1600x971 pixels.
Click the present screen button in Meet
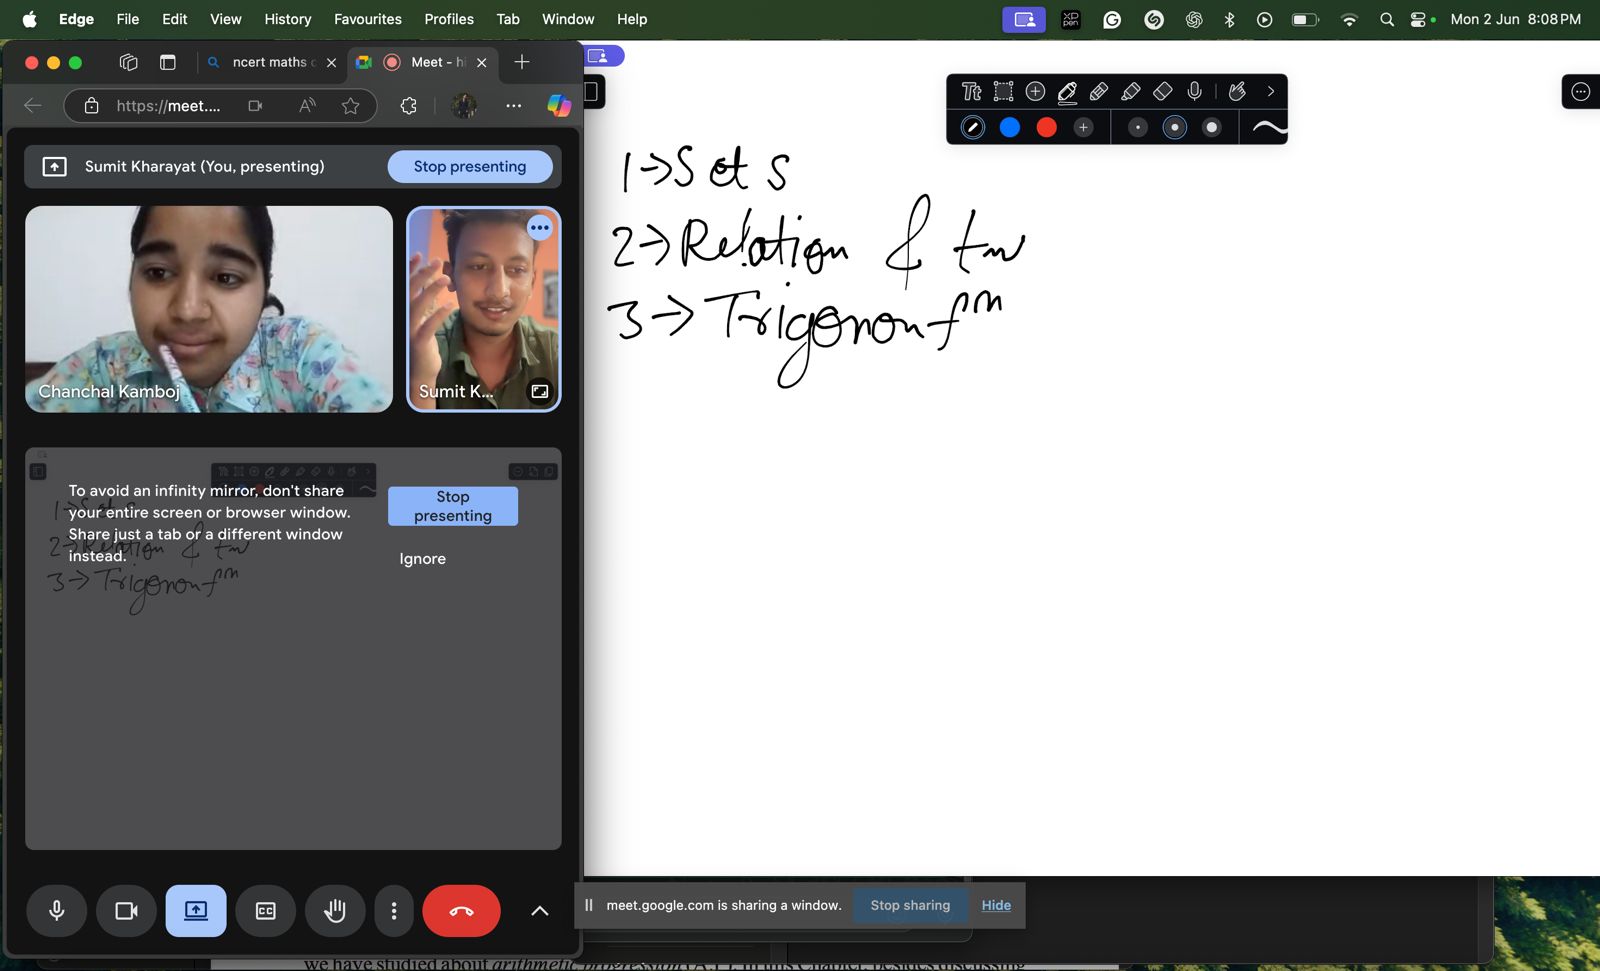196,911
